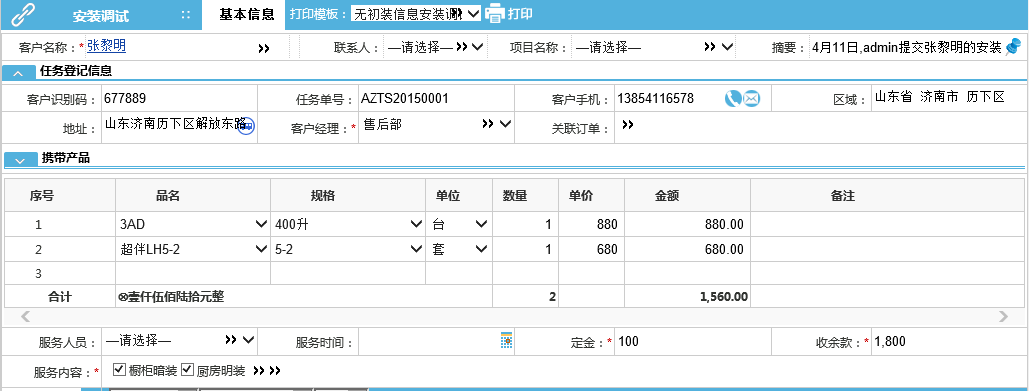
Task: Click the double arrow next to 联系人
Action: (x=462, y=47)
